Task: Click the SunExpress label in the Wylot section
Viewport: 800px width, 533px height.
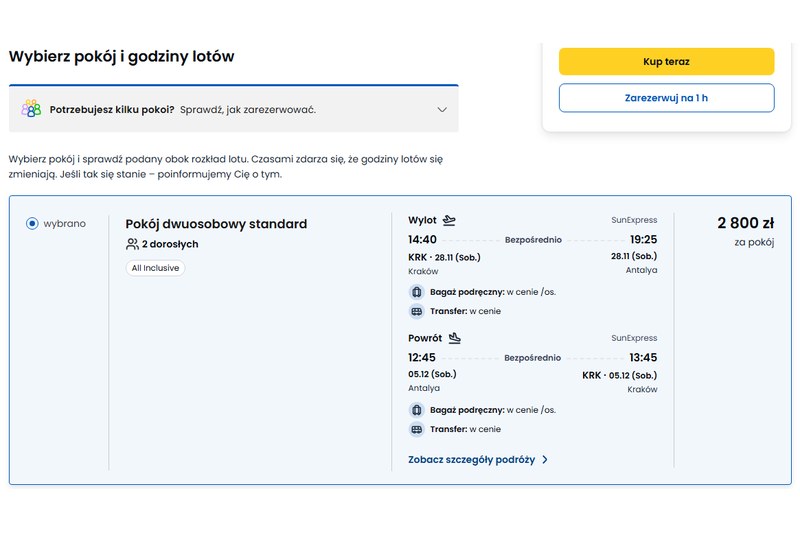Action: pos(634,220)
